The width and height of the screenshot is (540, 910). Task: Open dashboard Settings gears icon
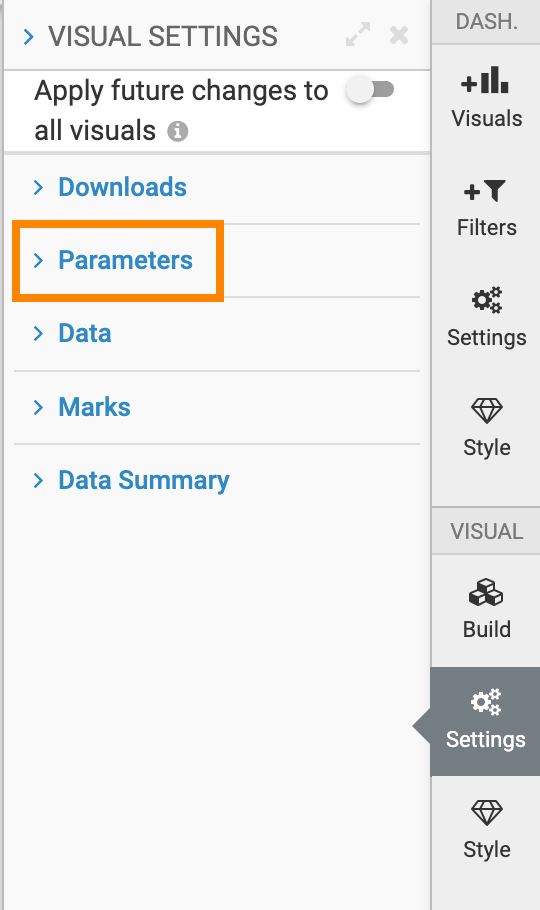click(x=487, y=300)
